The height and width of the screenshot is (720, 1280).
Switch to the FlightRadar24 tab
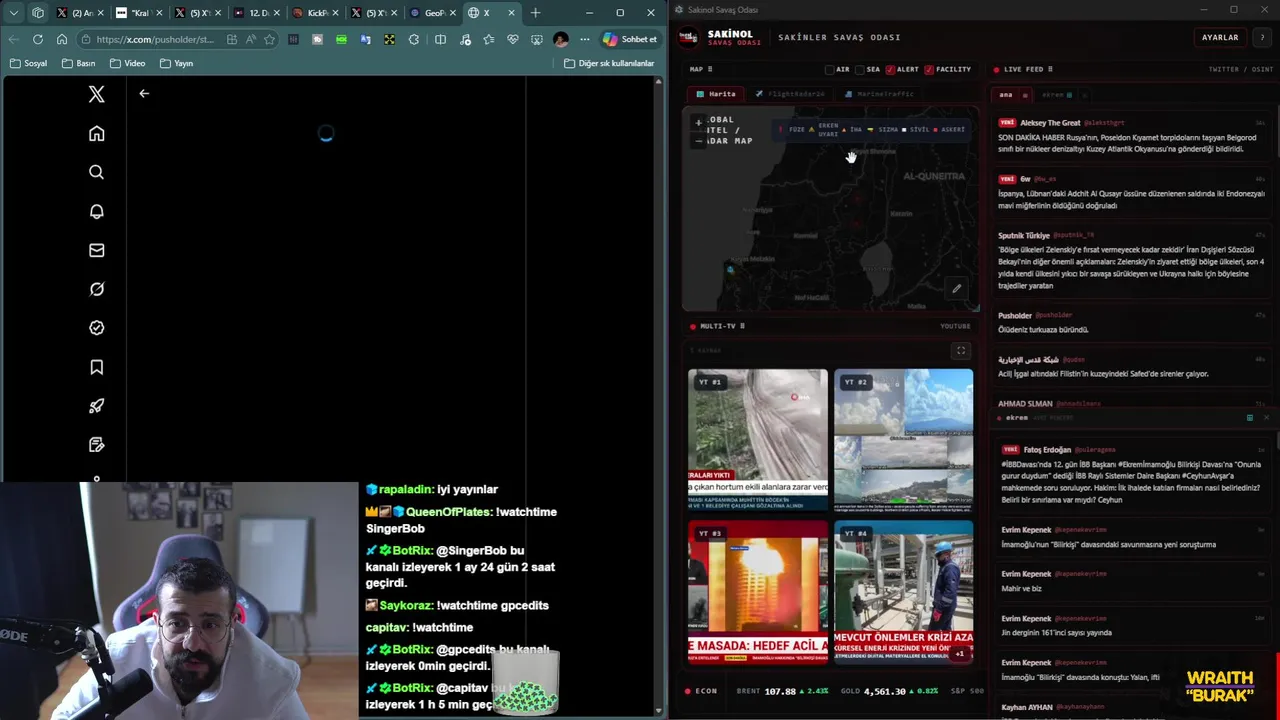[790, 94]
